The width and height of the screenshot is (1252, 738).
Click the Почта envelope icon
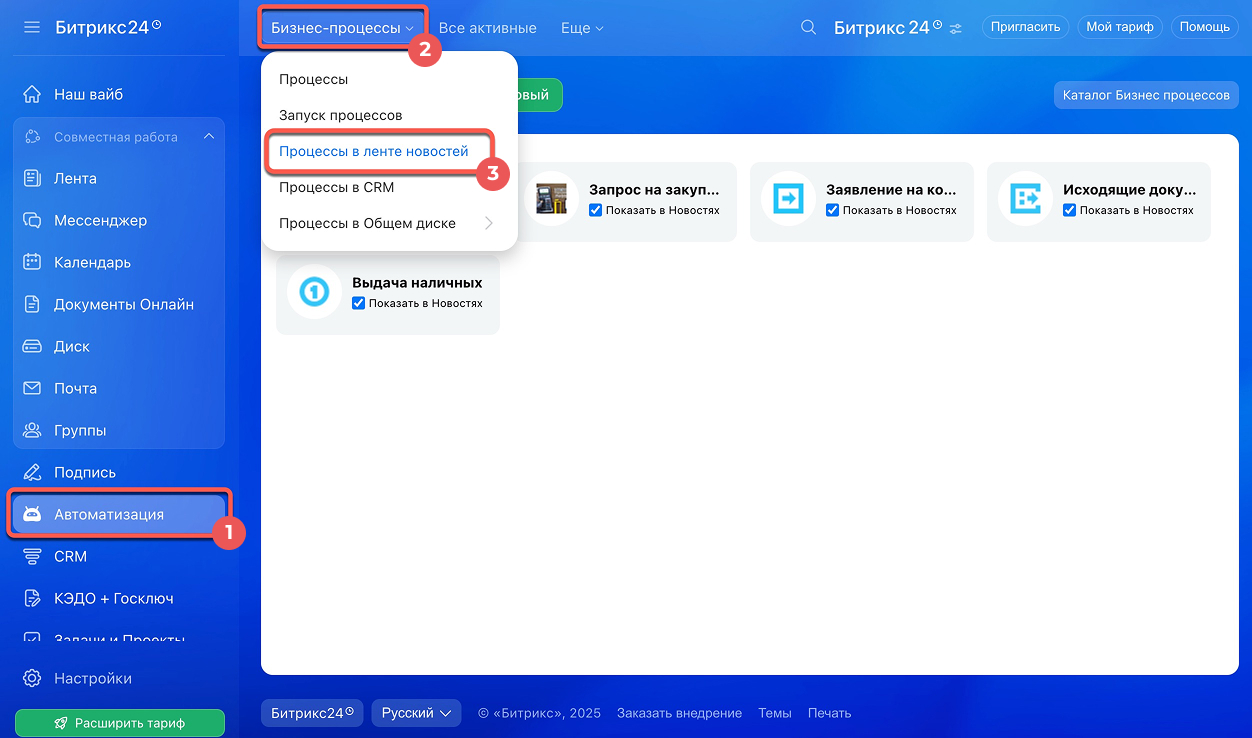pos(32,388)
